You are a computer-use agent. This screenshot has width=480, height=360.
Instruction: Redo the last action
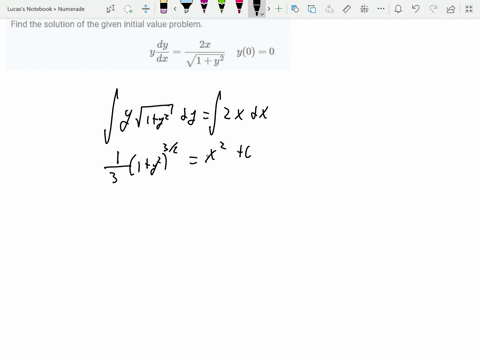[x=433, y=9]
